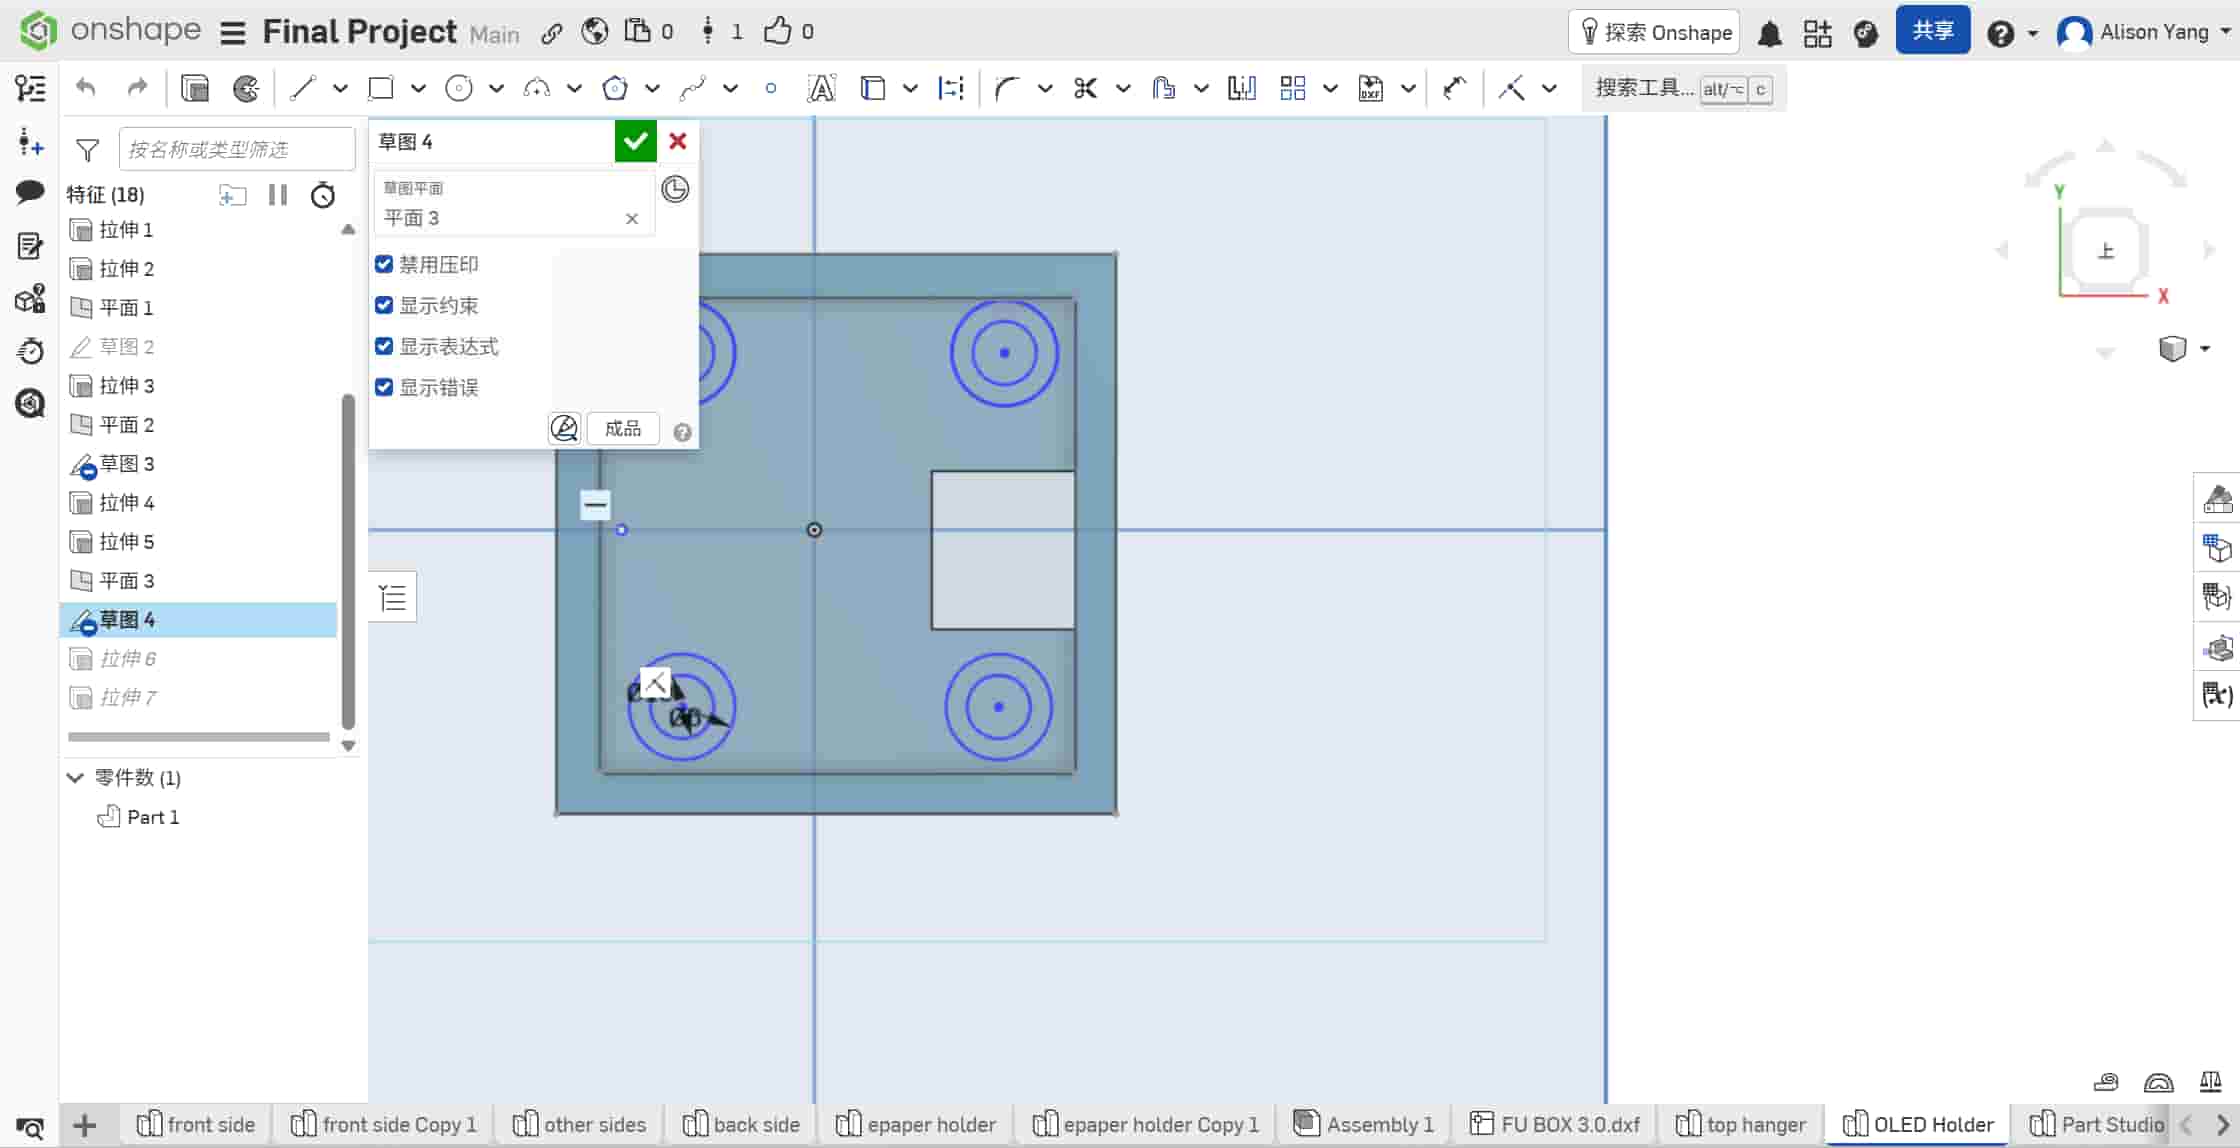The height and width of the screenshot is (1148, 2240).
Task: Select the Linear pattern tool
Action: pos(1292,88)
